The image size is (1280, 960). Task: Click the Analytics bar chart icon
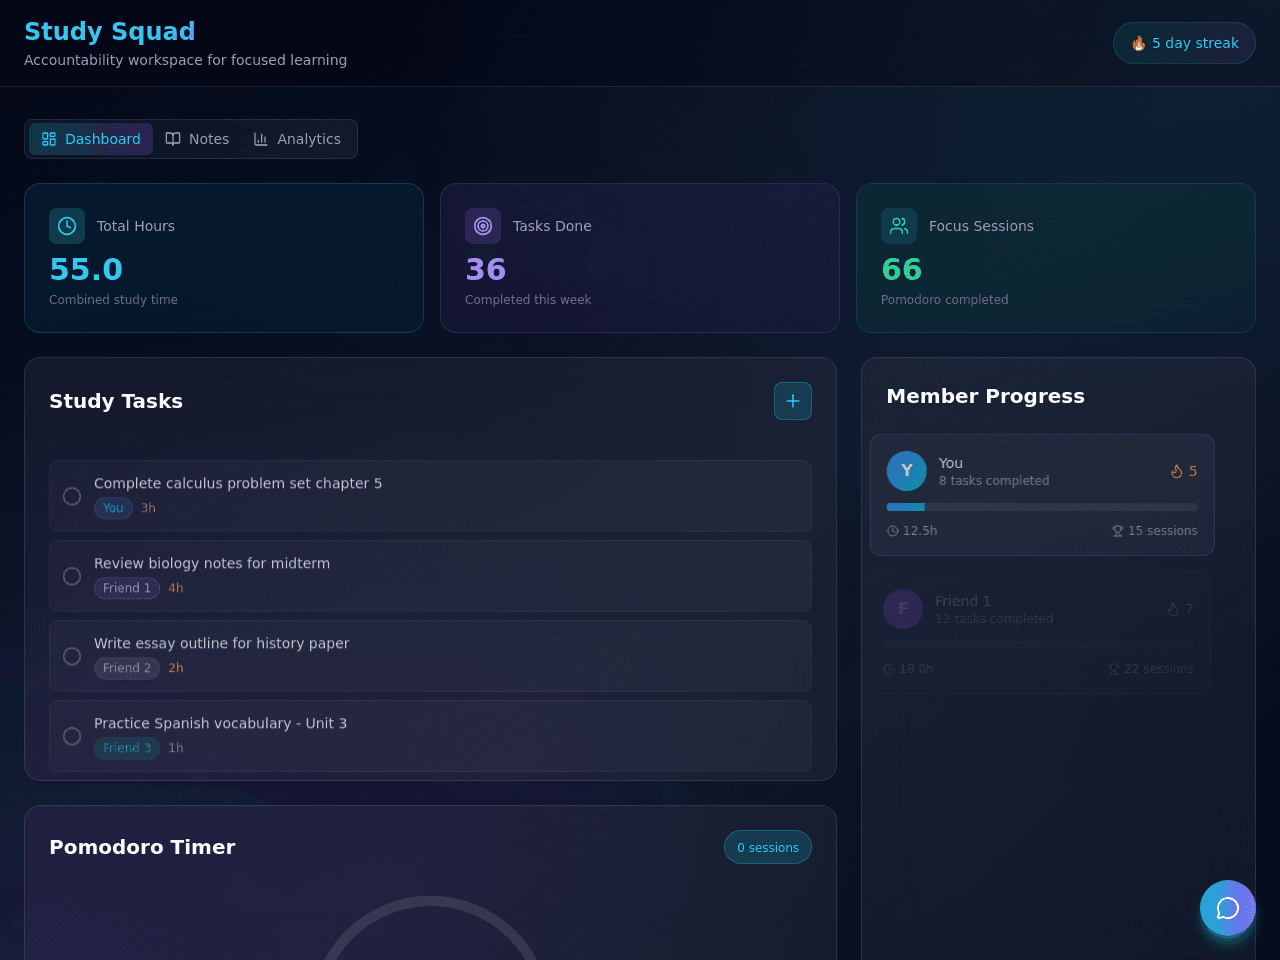pyautogui.click(x=261, y=139)
